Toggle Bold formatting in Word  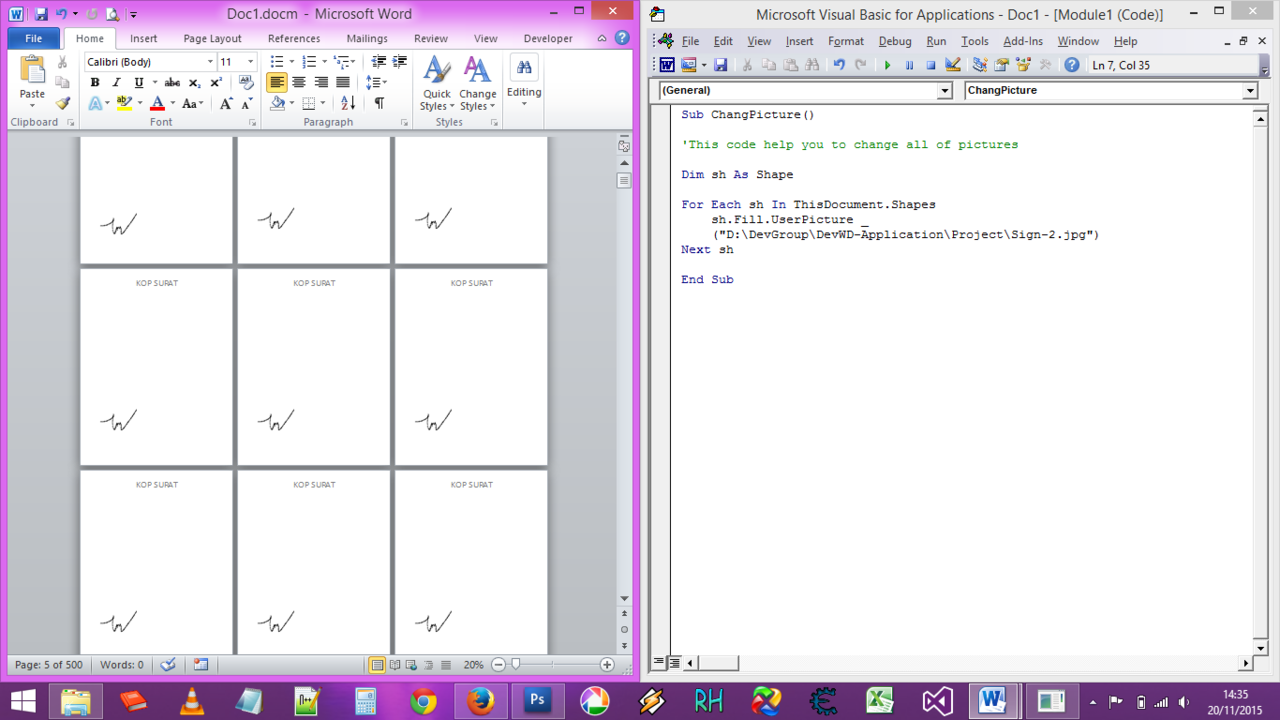[x=95, y=83]
